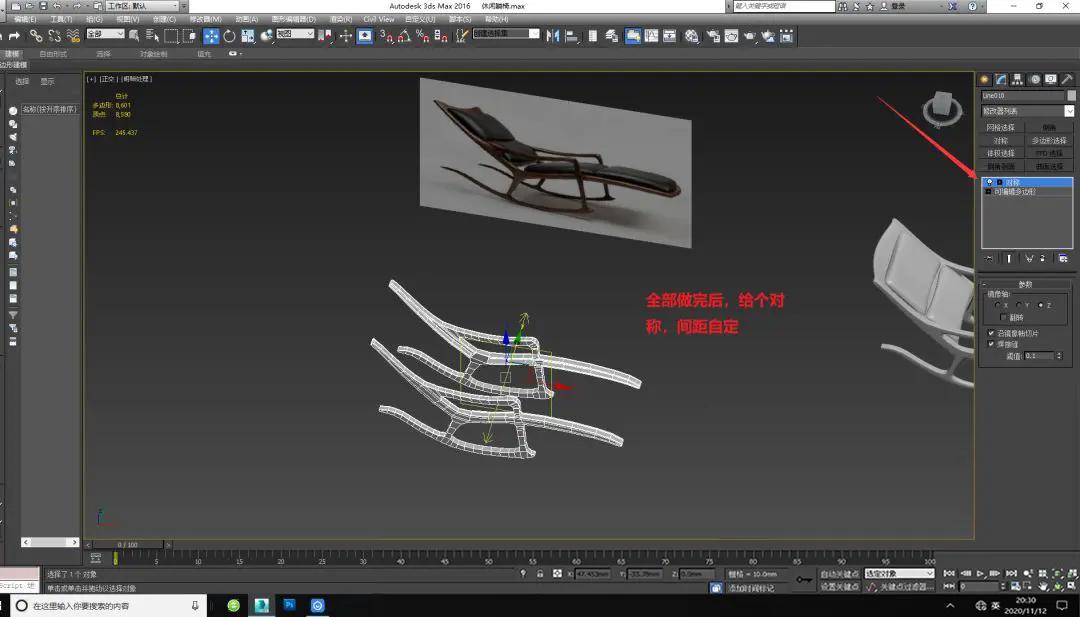
Task: Click the Angle Snap toggle icon
Action: pos(403,36)
